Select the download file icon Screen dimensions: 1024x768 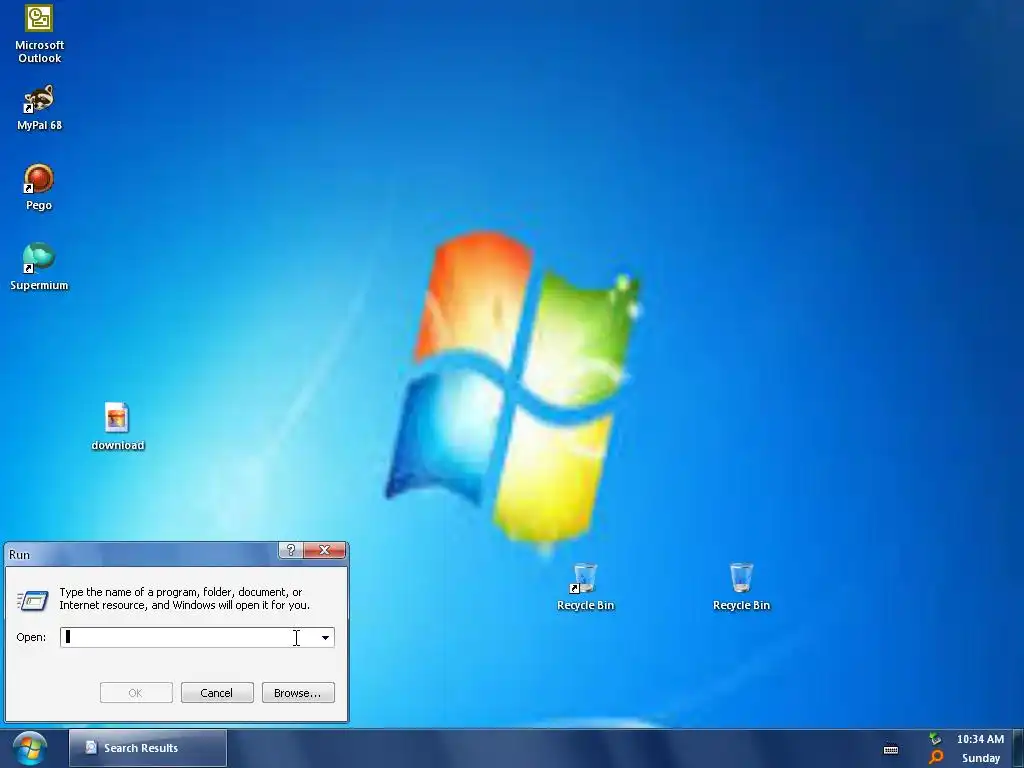pos(117,427)
